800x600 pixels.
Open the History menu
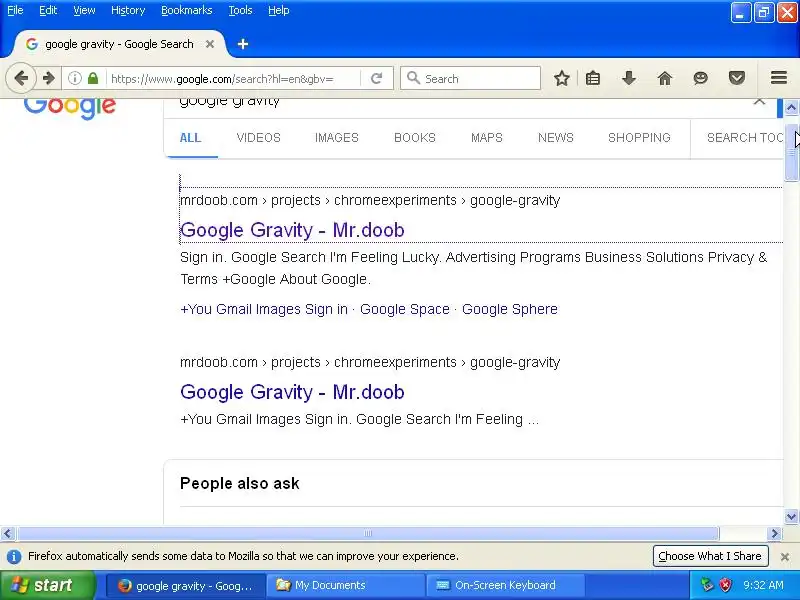tap(128, 10)
